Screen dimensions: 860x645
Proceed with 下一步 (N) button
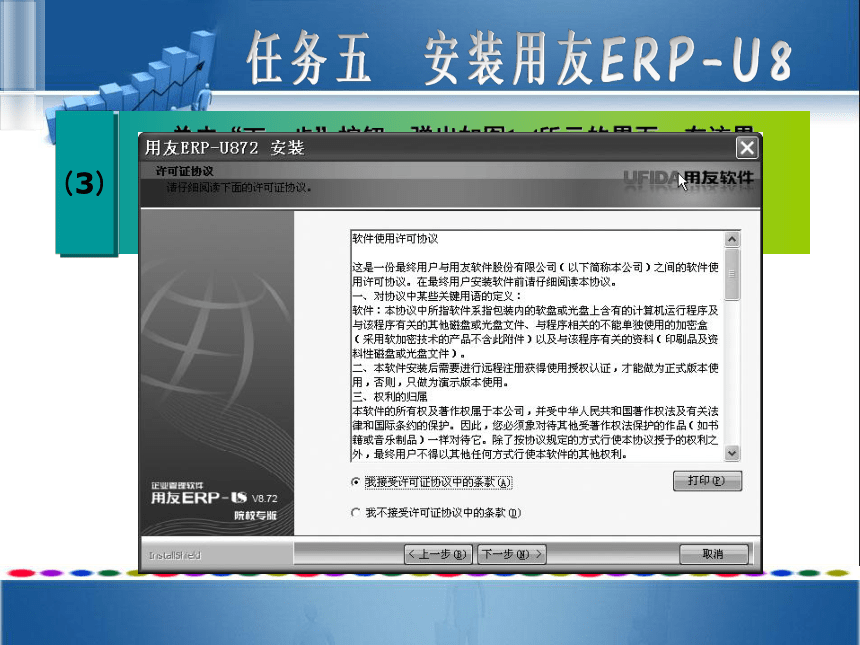coord(512,555)
